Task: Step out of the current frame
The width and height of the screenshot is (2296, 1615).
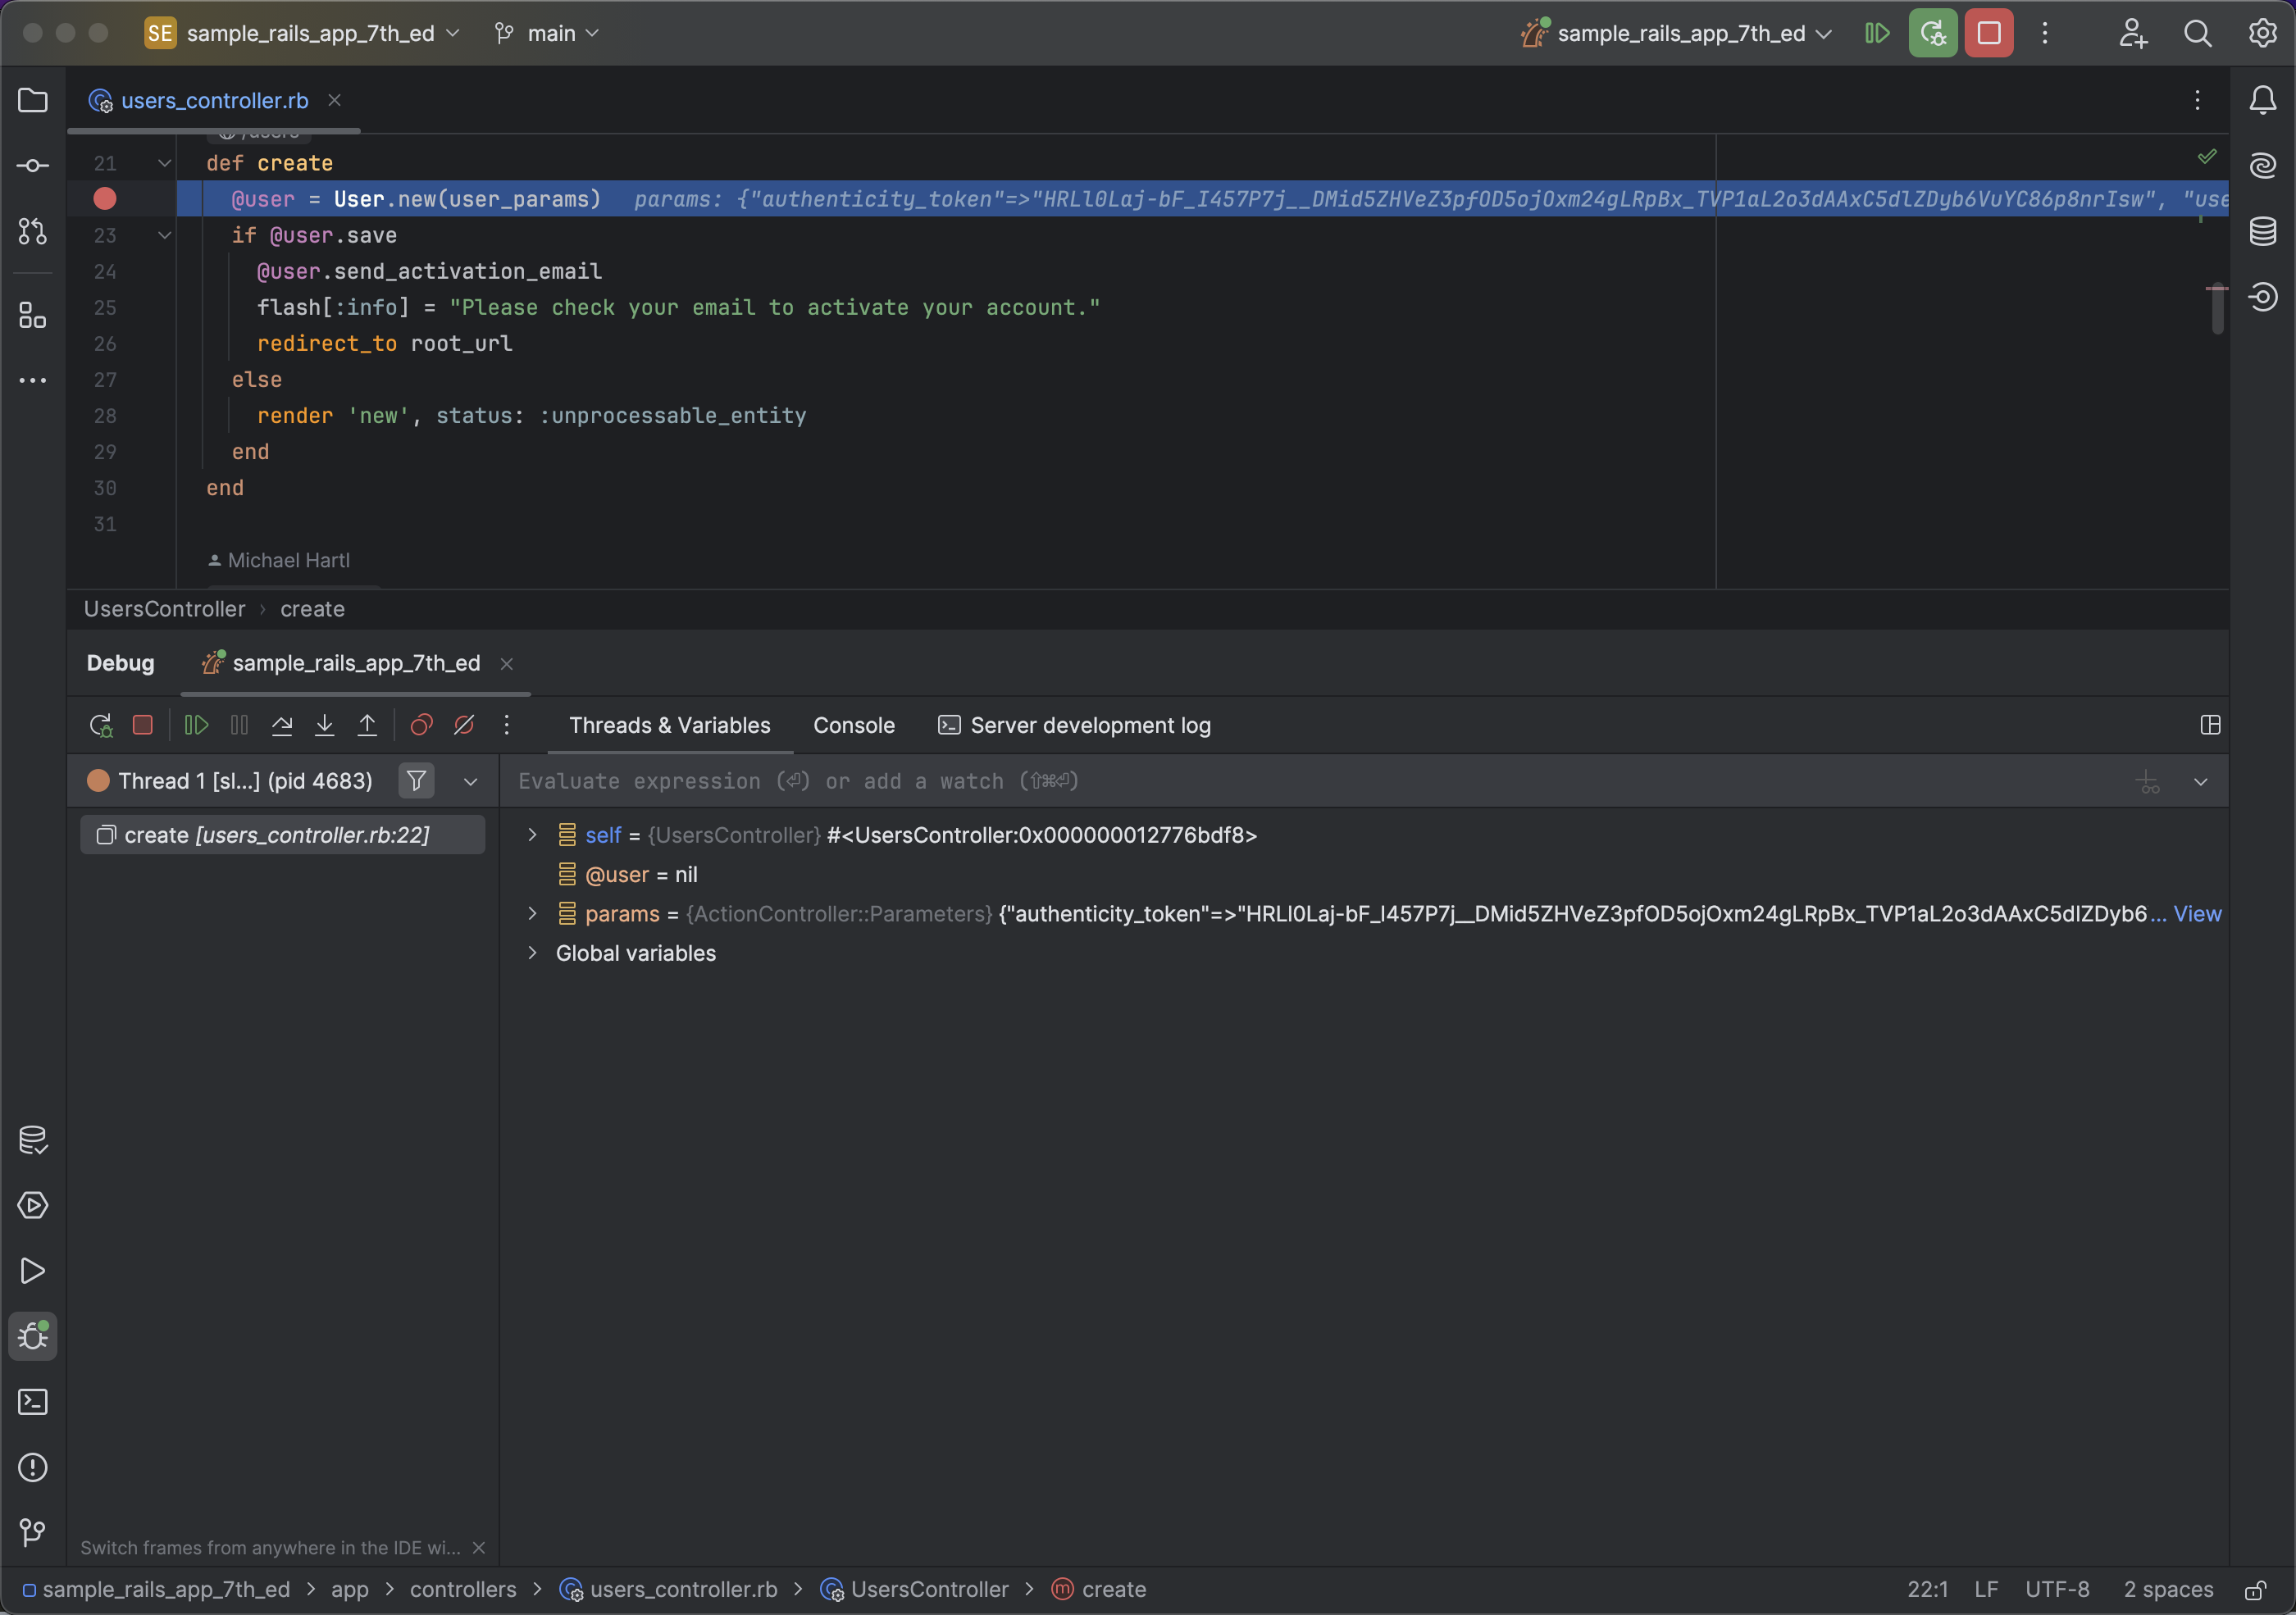Action: pyautogui.click(x=367, y=725)
